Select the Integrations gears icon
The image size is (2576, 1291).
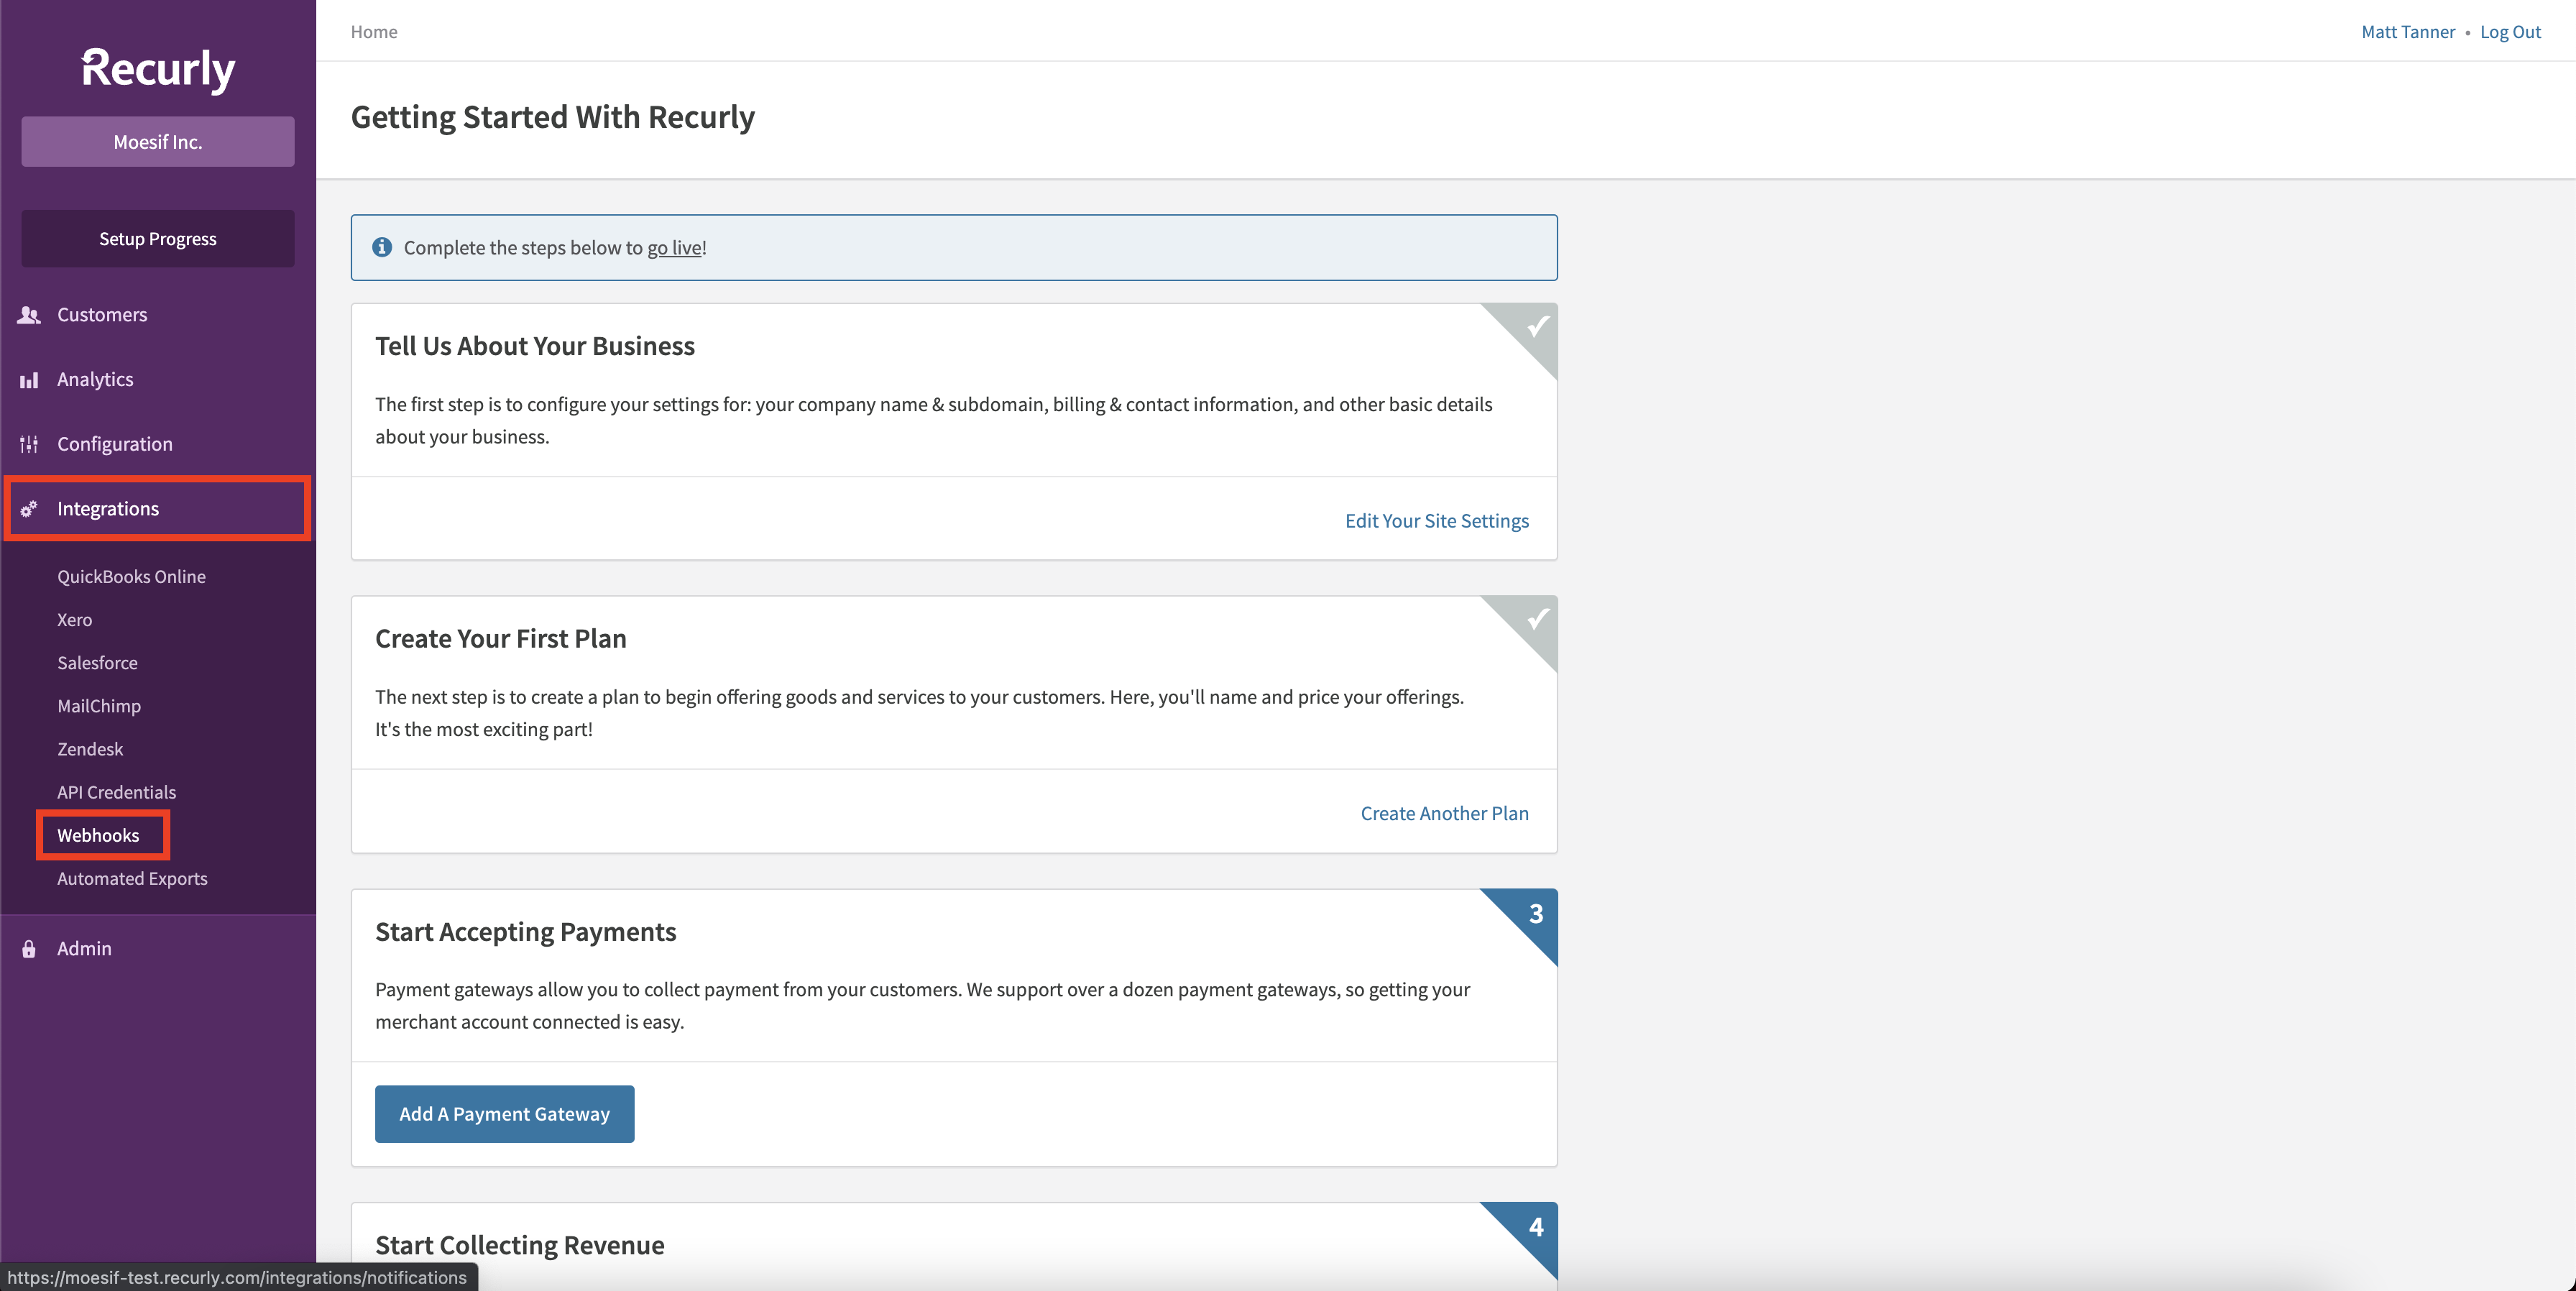click(29, 508)
